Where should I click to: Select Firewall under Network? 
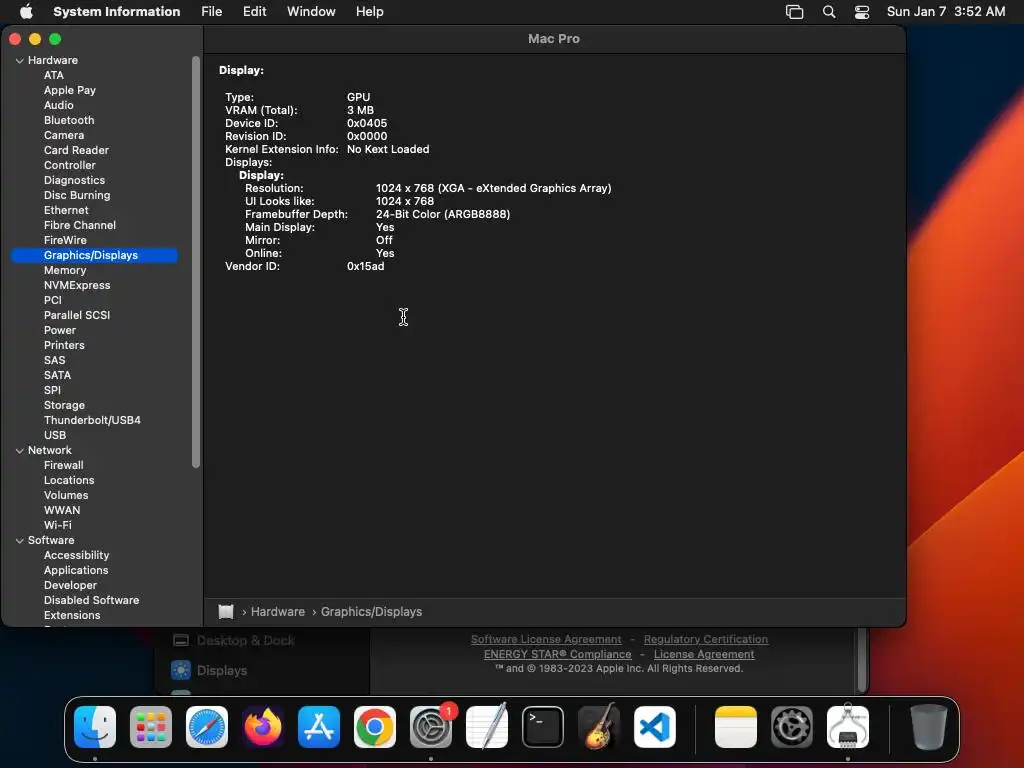pos(63,466)
